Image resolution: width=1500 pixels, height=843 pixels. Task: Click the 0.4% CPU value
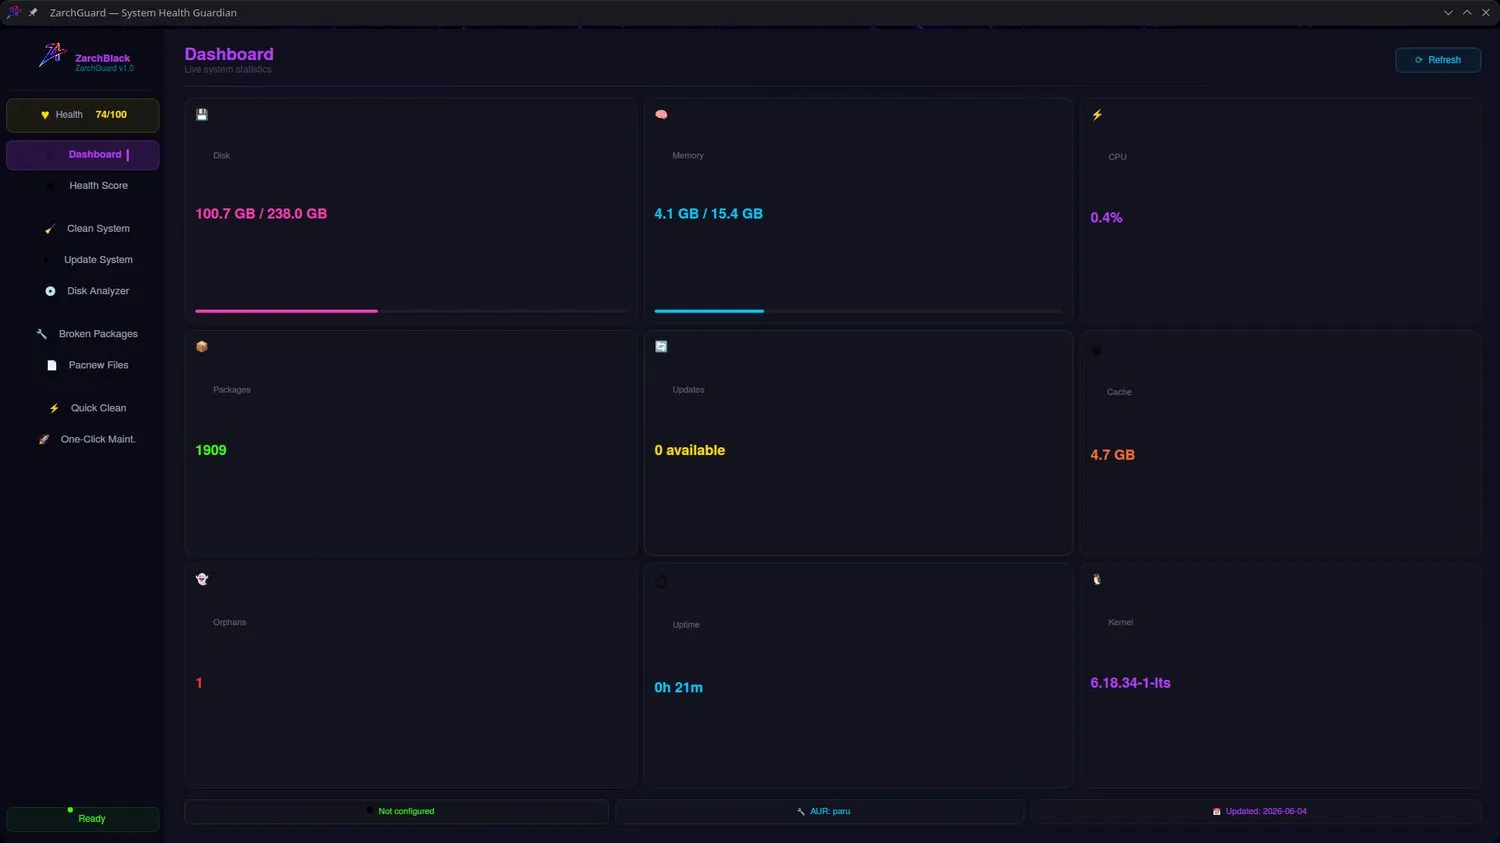pyautogui.click(x=1106, y=218)
